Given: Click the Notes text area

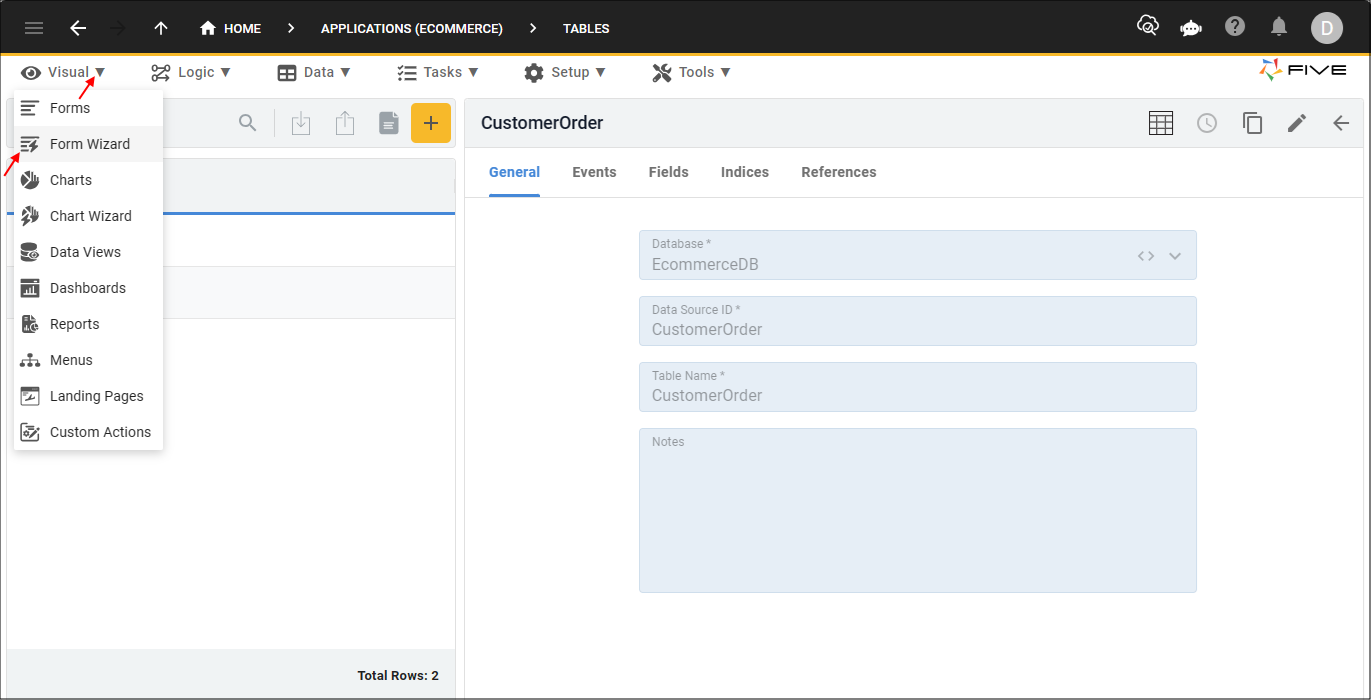Looking at the screenshot, I should [918, 510].
